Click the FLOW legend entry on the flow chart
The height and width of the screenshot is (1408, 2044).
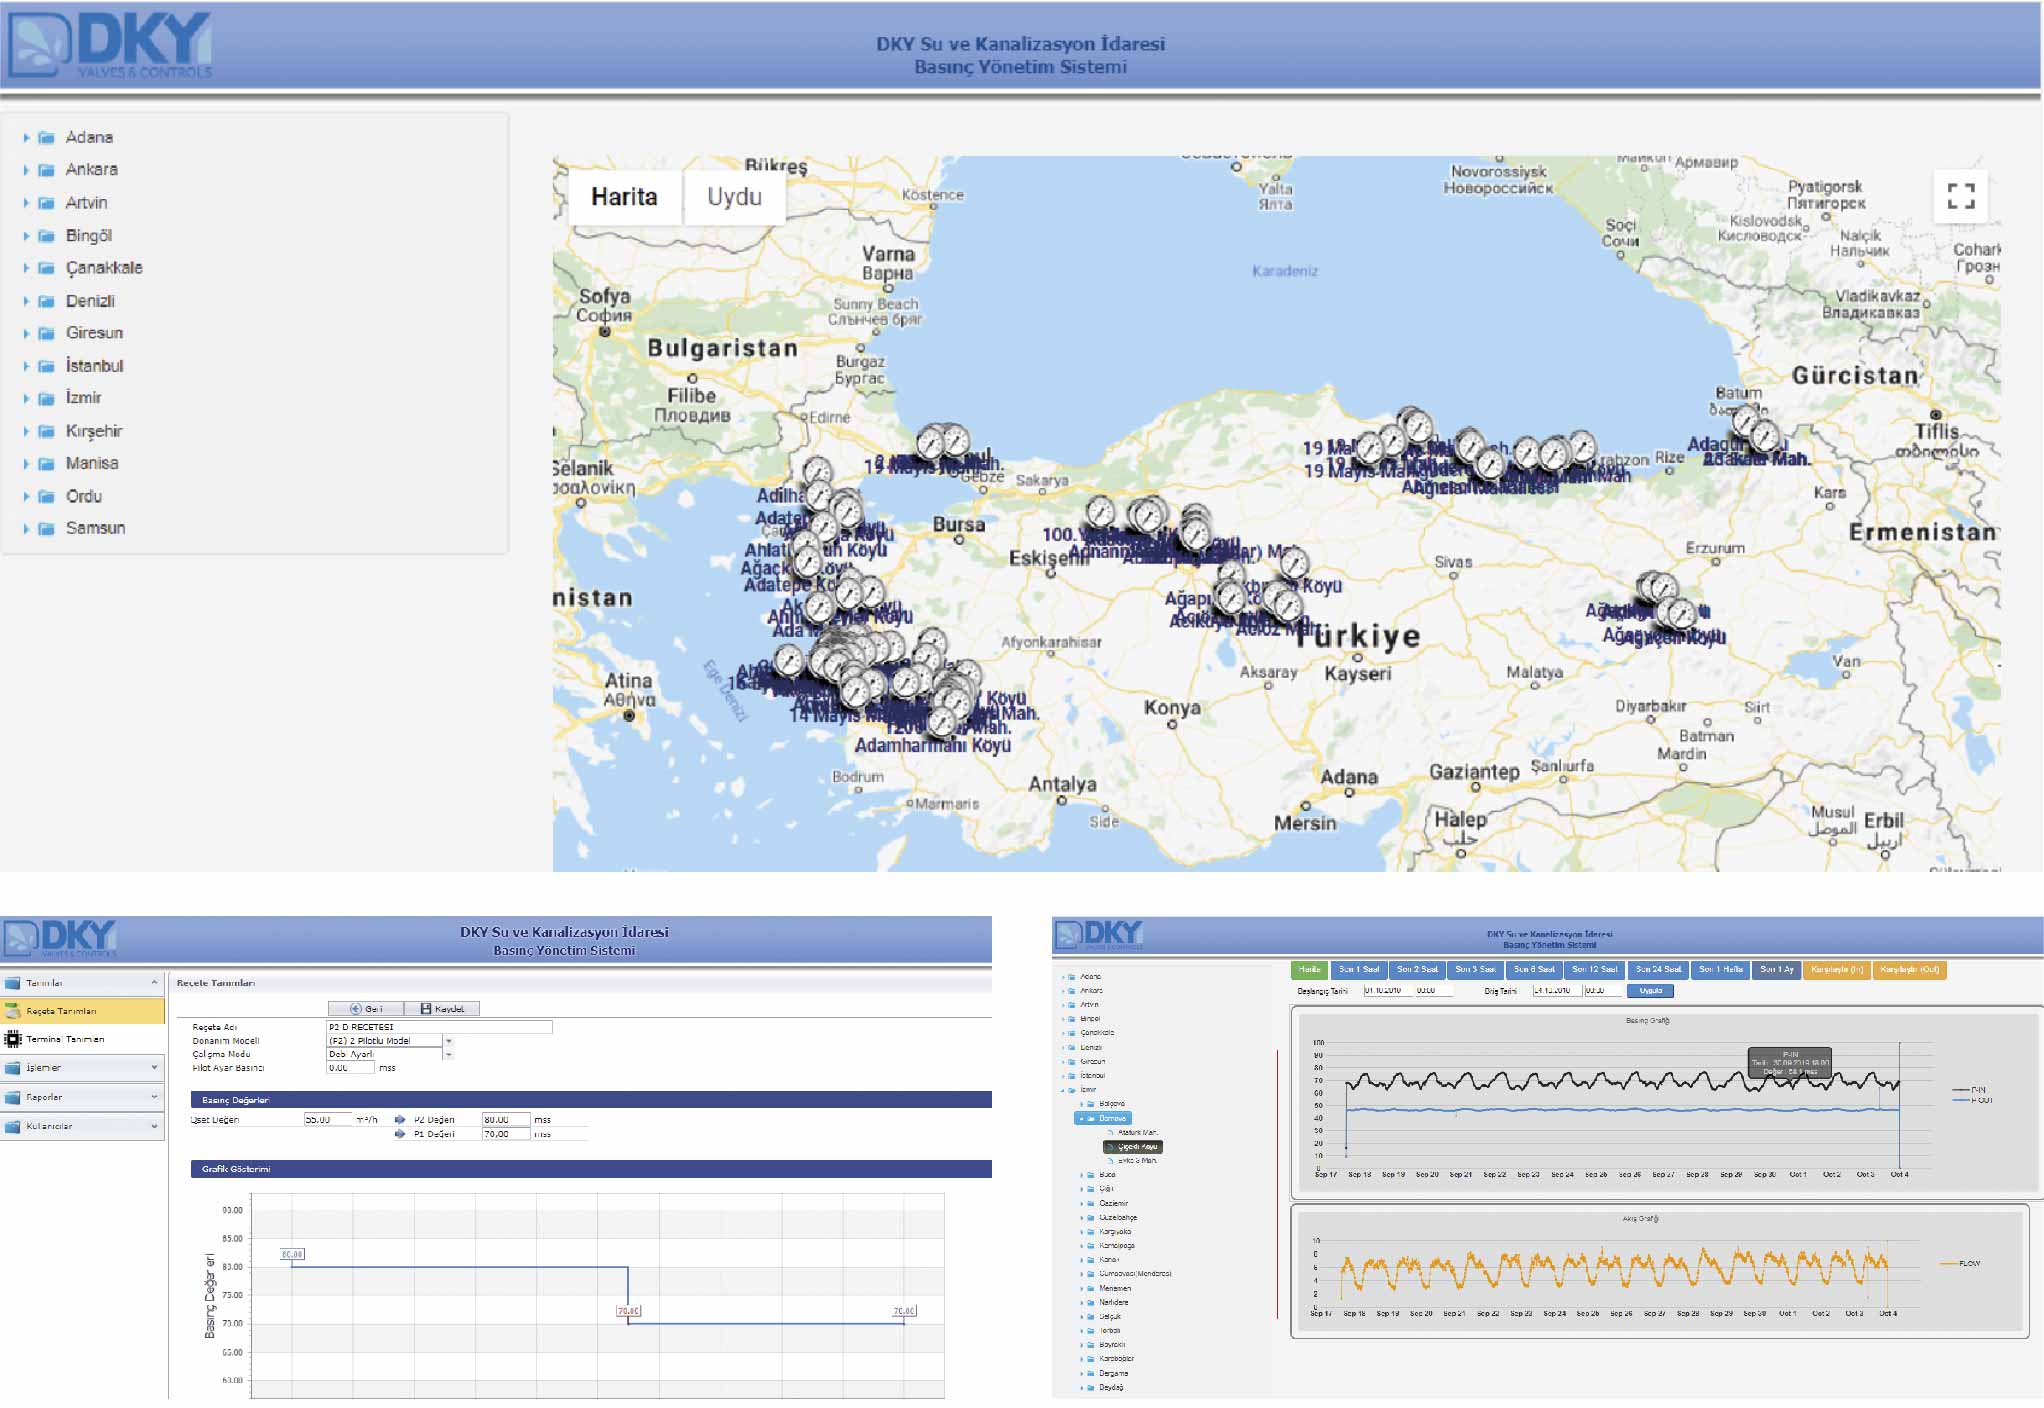click(x=1960, y=1263)
